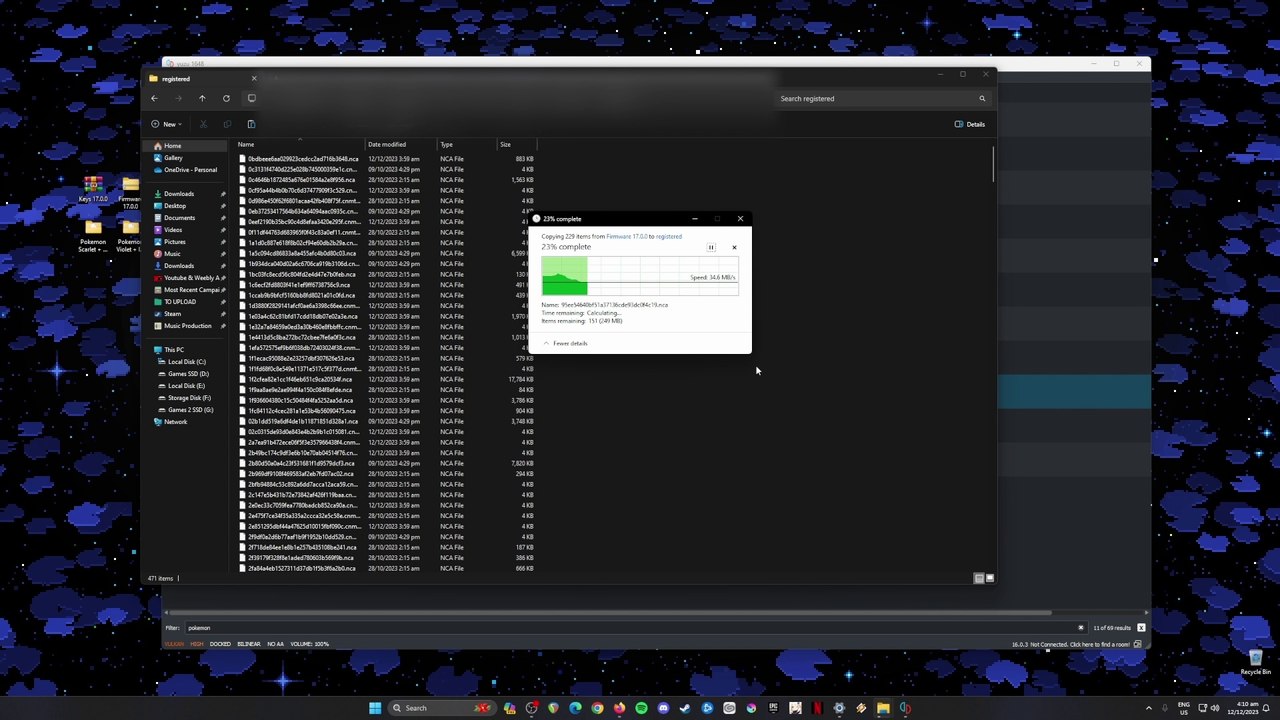The image size is (1280, 720).
Task: Refresh the registered folder view
Action: pos(226,98)
